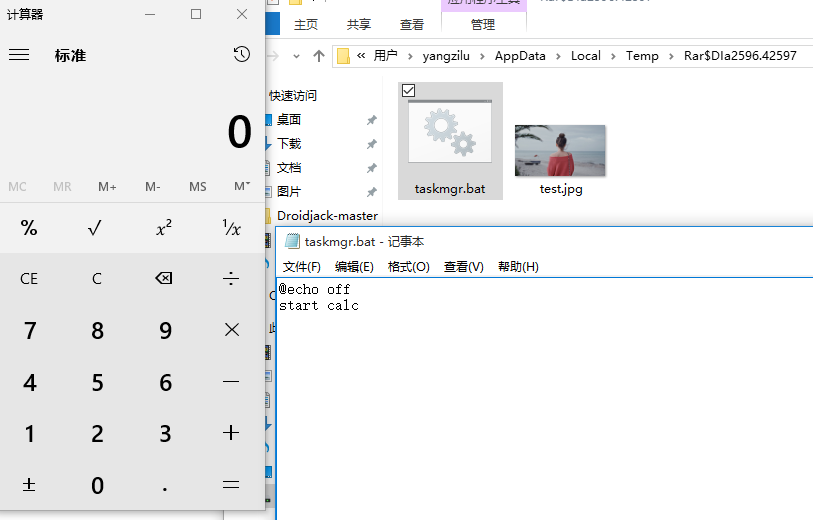Select the test.jpg image thumbnail
The width and height of the screenshot is (813, 520).
coord(560,150)
